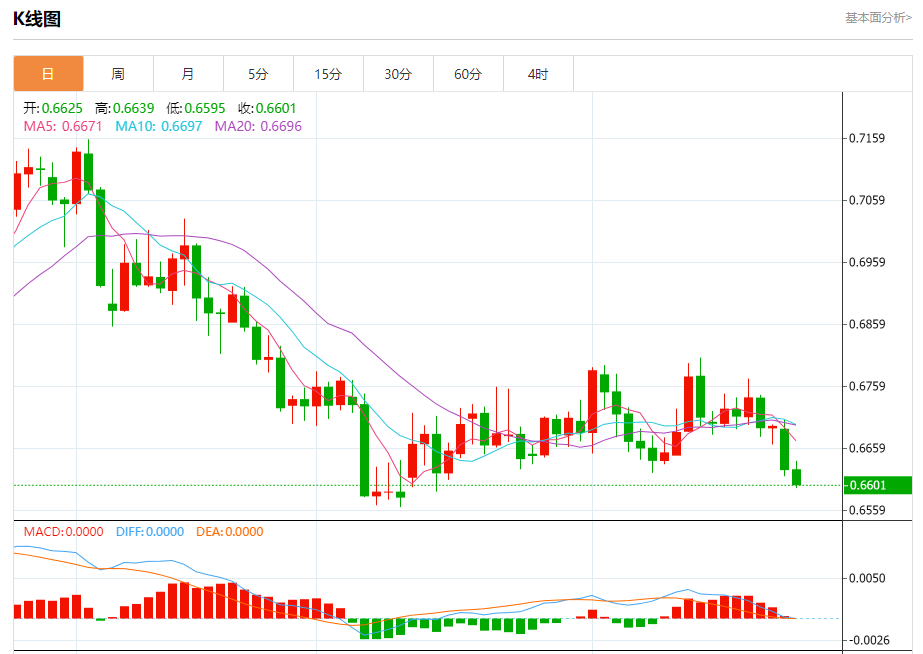Open the 60分 interval tab
Image resolution: width=923 pixels, height=654 pixels.
tap(469, 74)
